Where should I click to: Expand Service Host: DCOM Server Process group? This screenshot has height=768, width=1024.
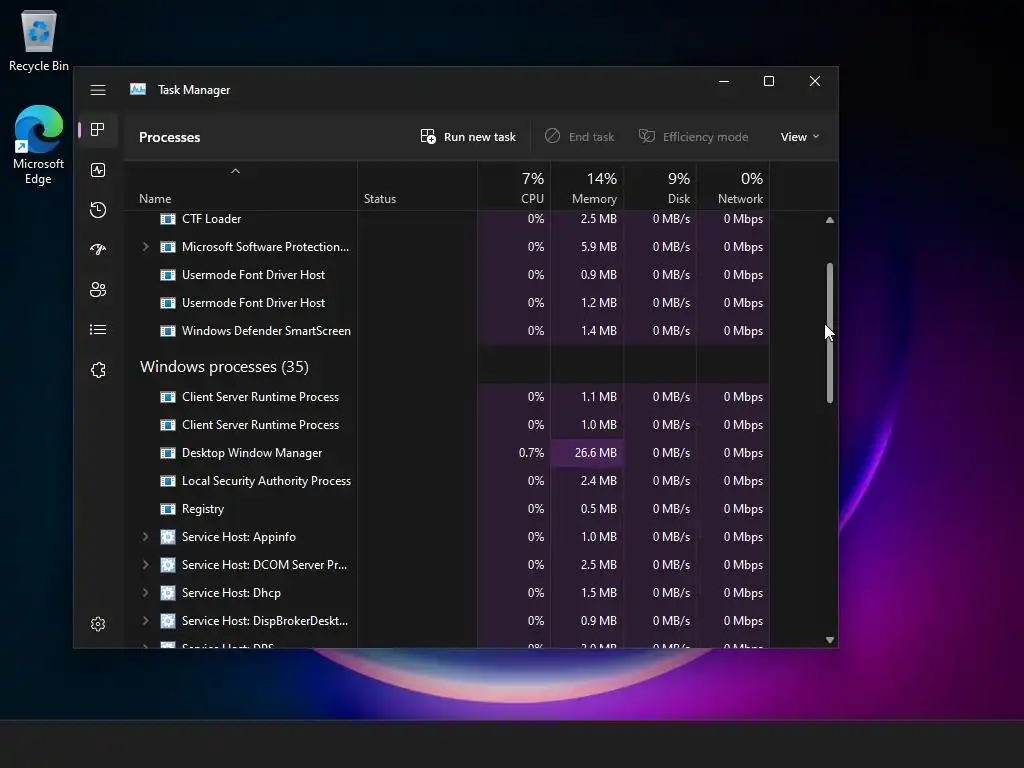click(146, 565)
